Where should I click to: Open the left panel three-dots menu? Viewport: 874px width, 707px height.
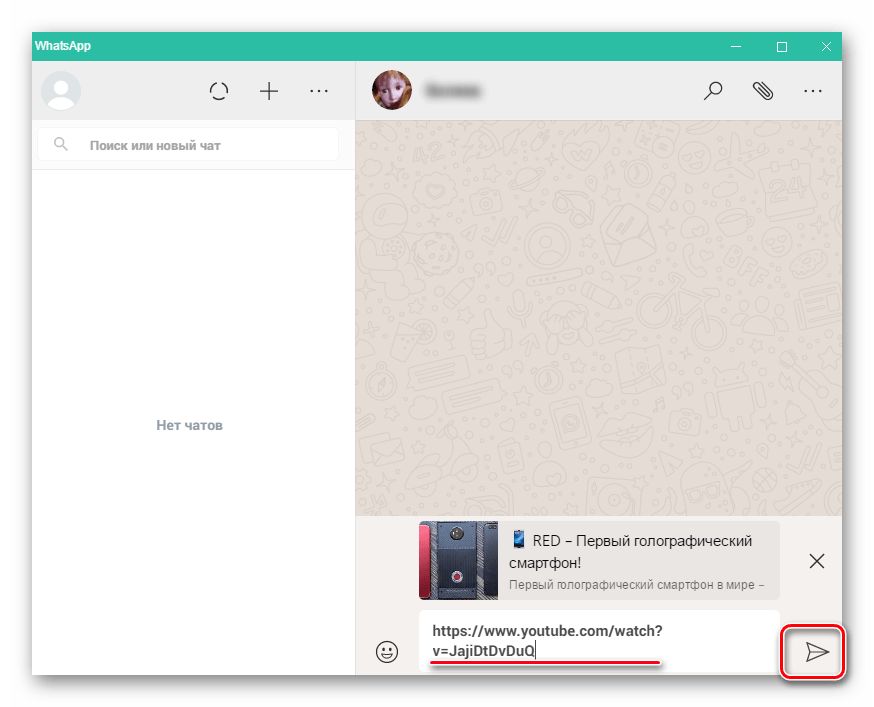[319, 91]
